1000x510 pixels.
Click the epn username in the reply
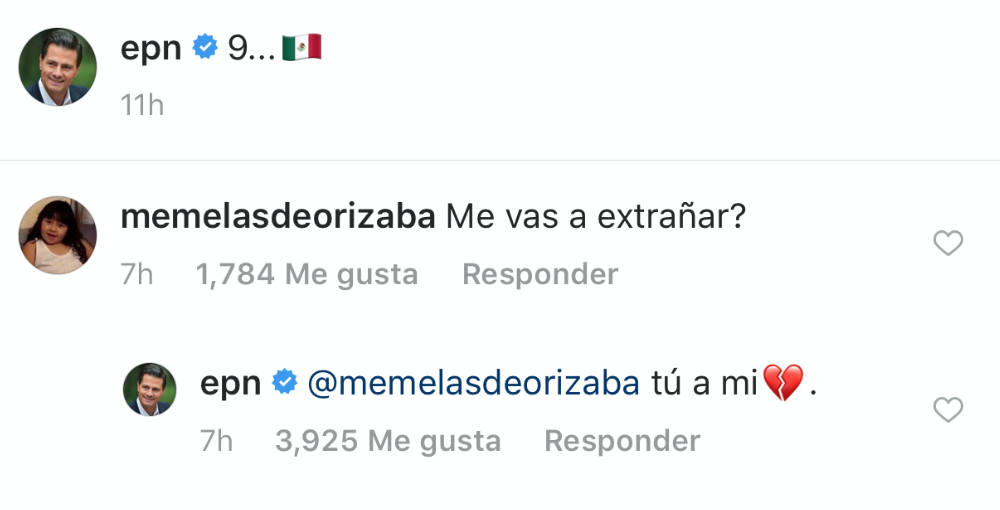click(x=230, y=382)
